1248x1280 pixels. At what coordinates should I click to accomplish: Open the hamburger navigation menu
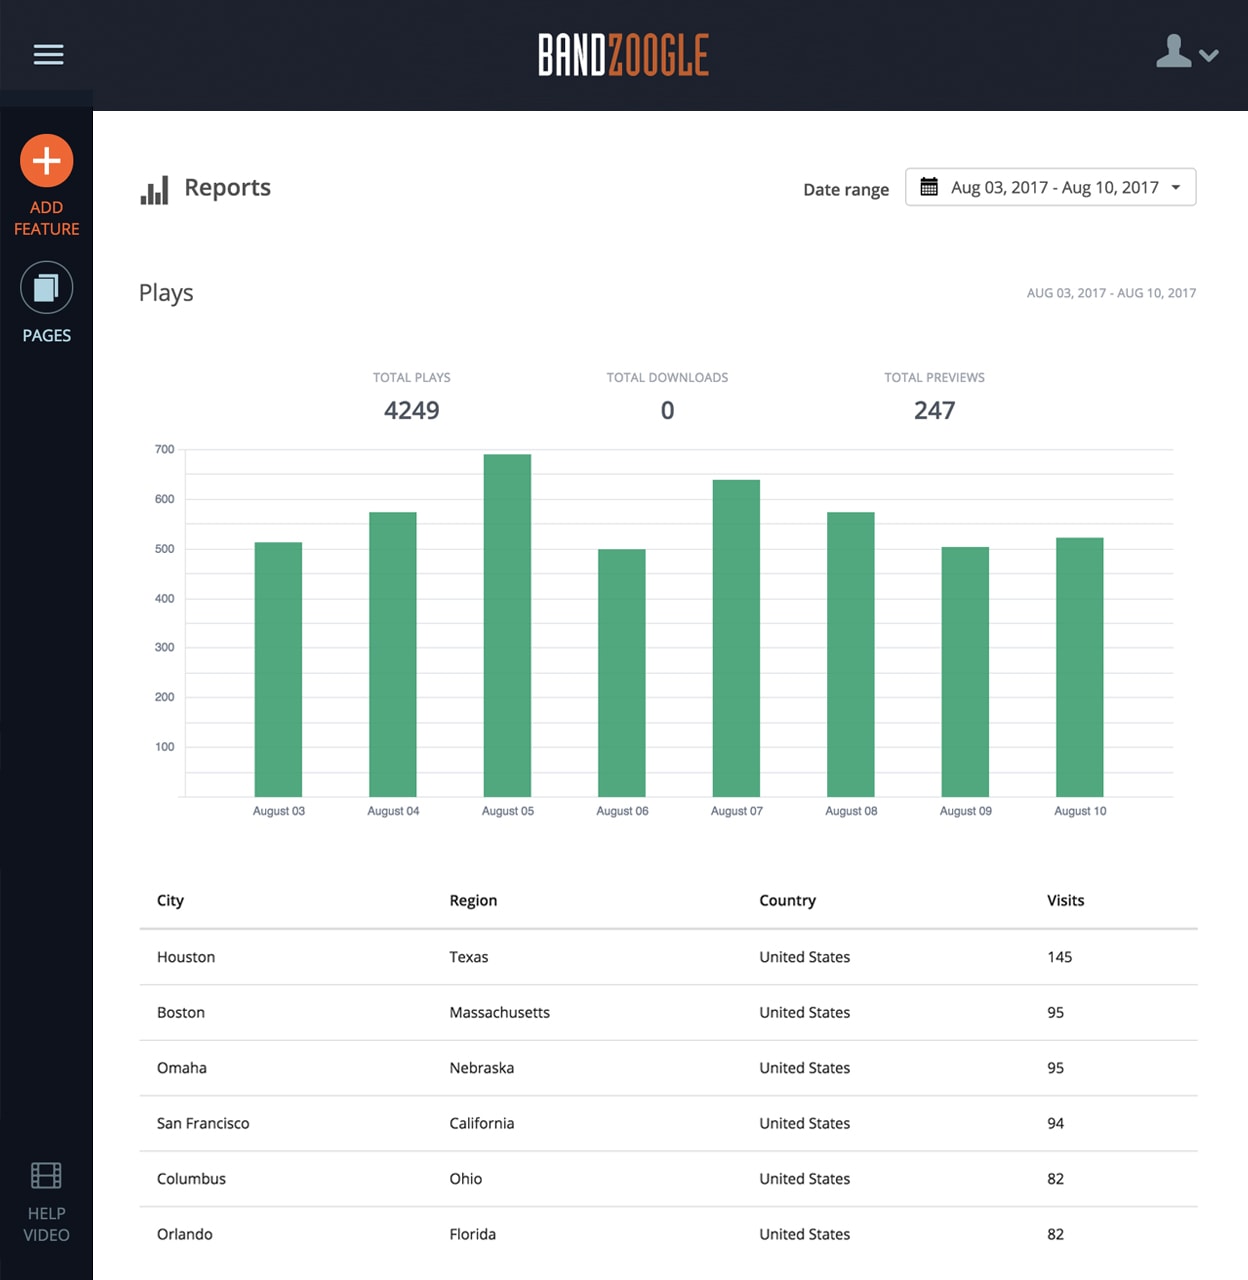click(47, 54)
